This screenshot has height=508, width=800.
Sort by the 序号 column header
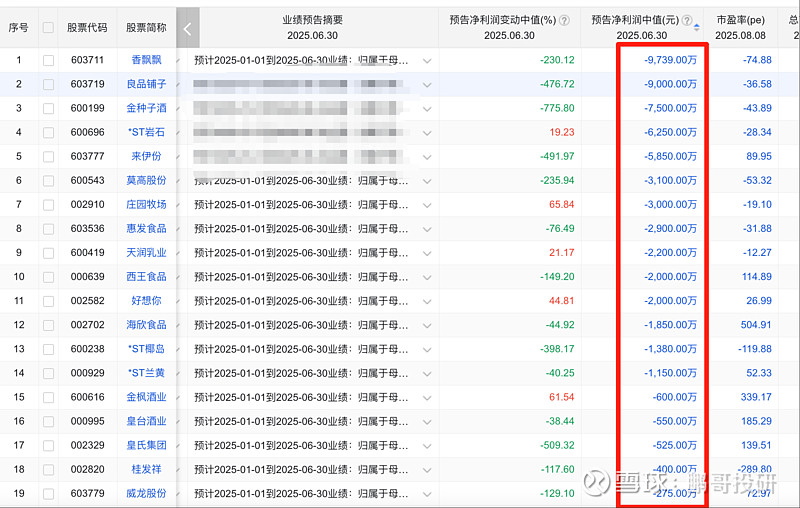[18, 28]
